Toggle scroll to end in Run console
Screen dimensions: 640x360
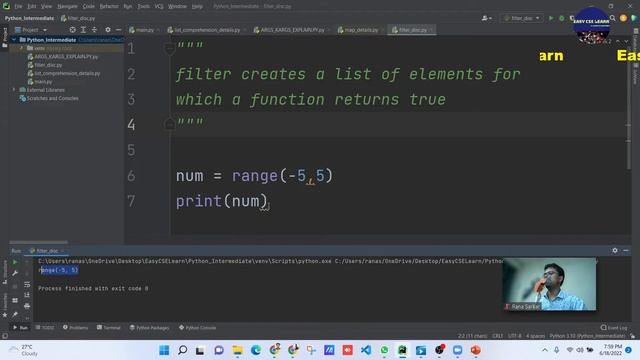27,295
